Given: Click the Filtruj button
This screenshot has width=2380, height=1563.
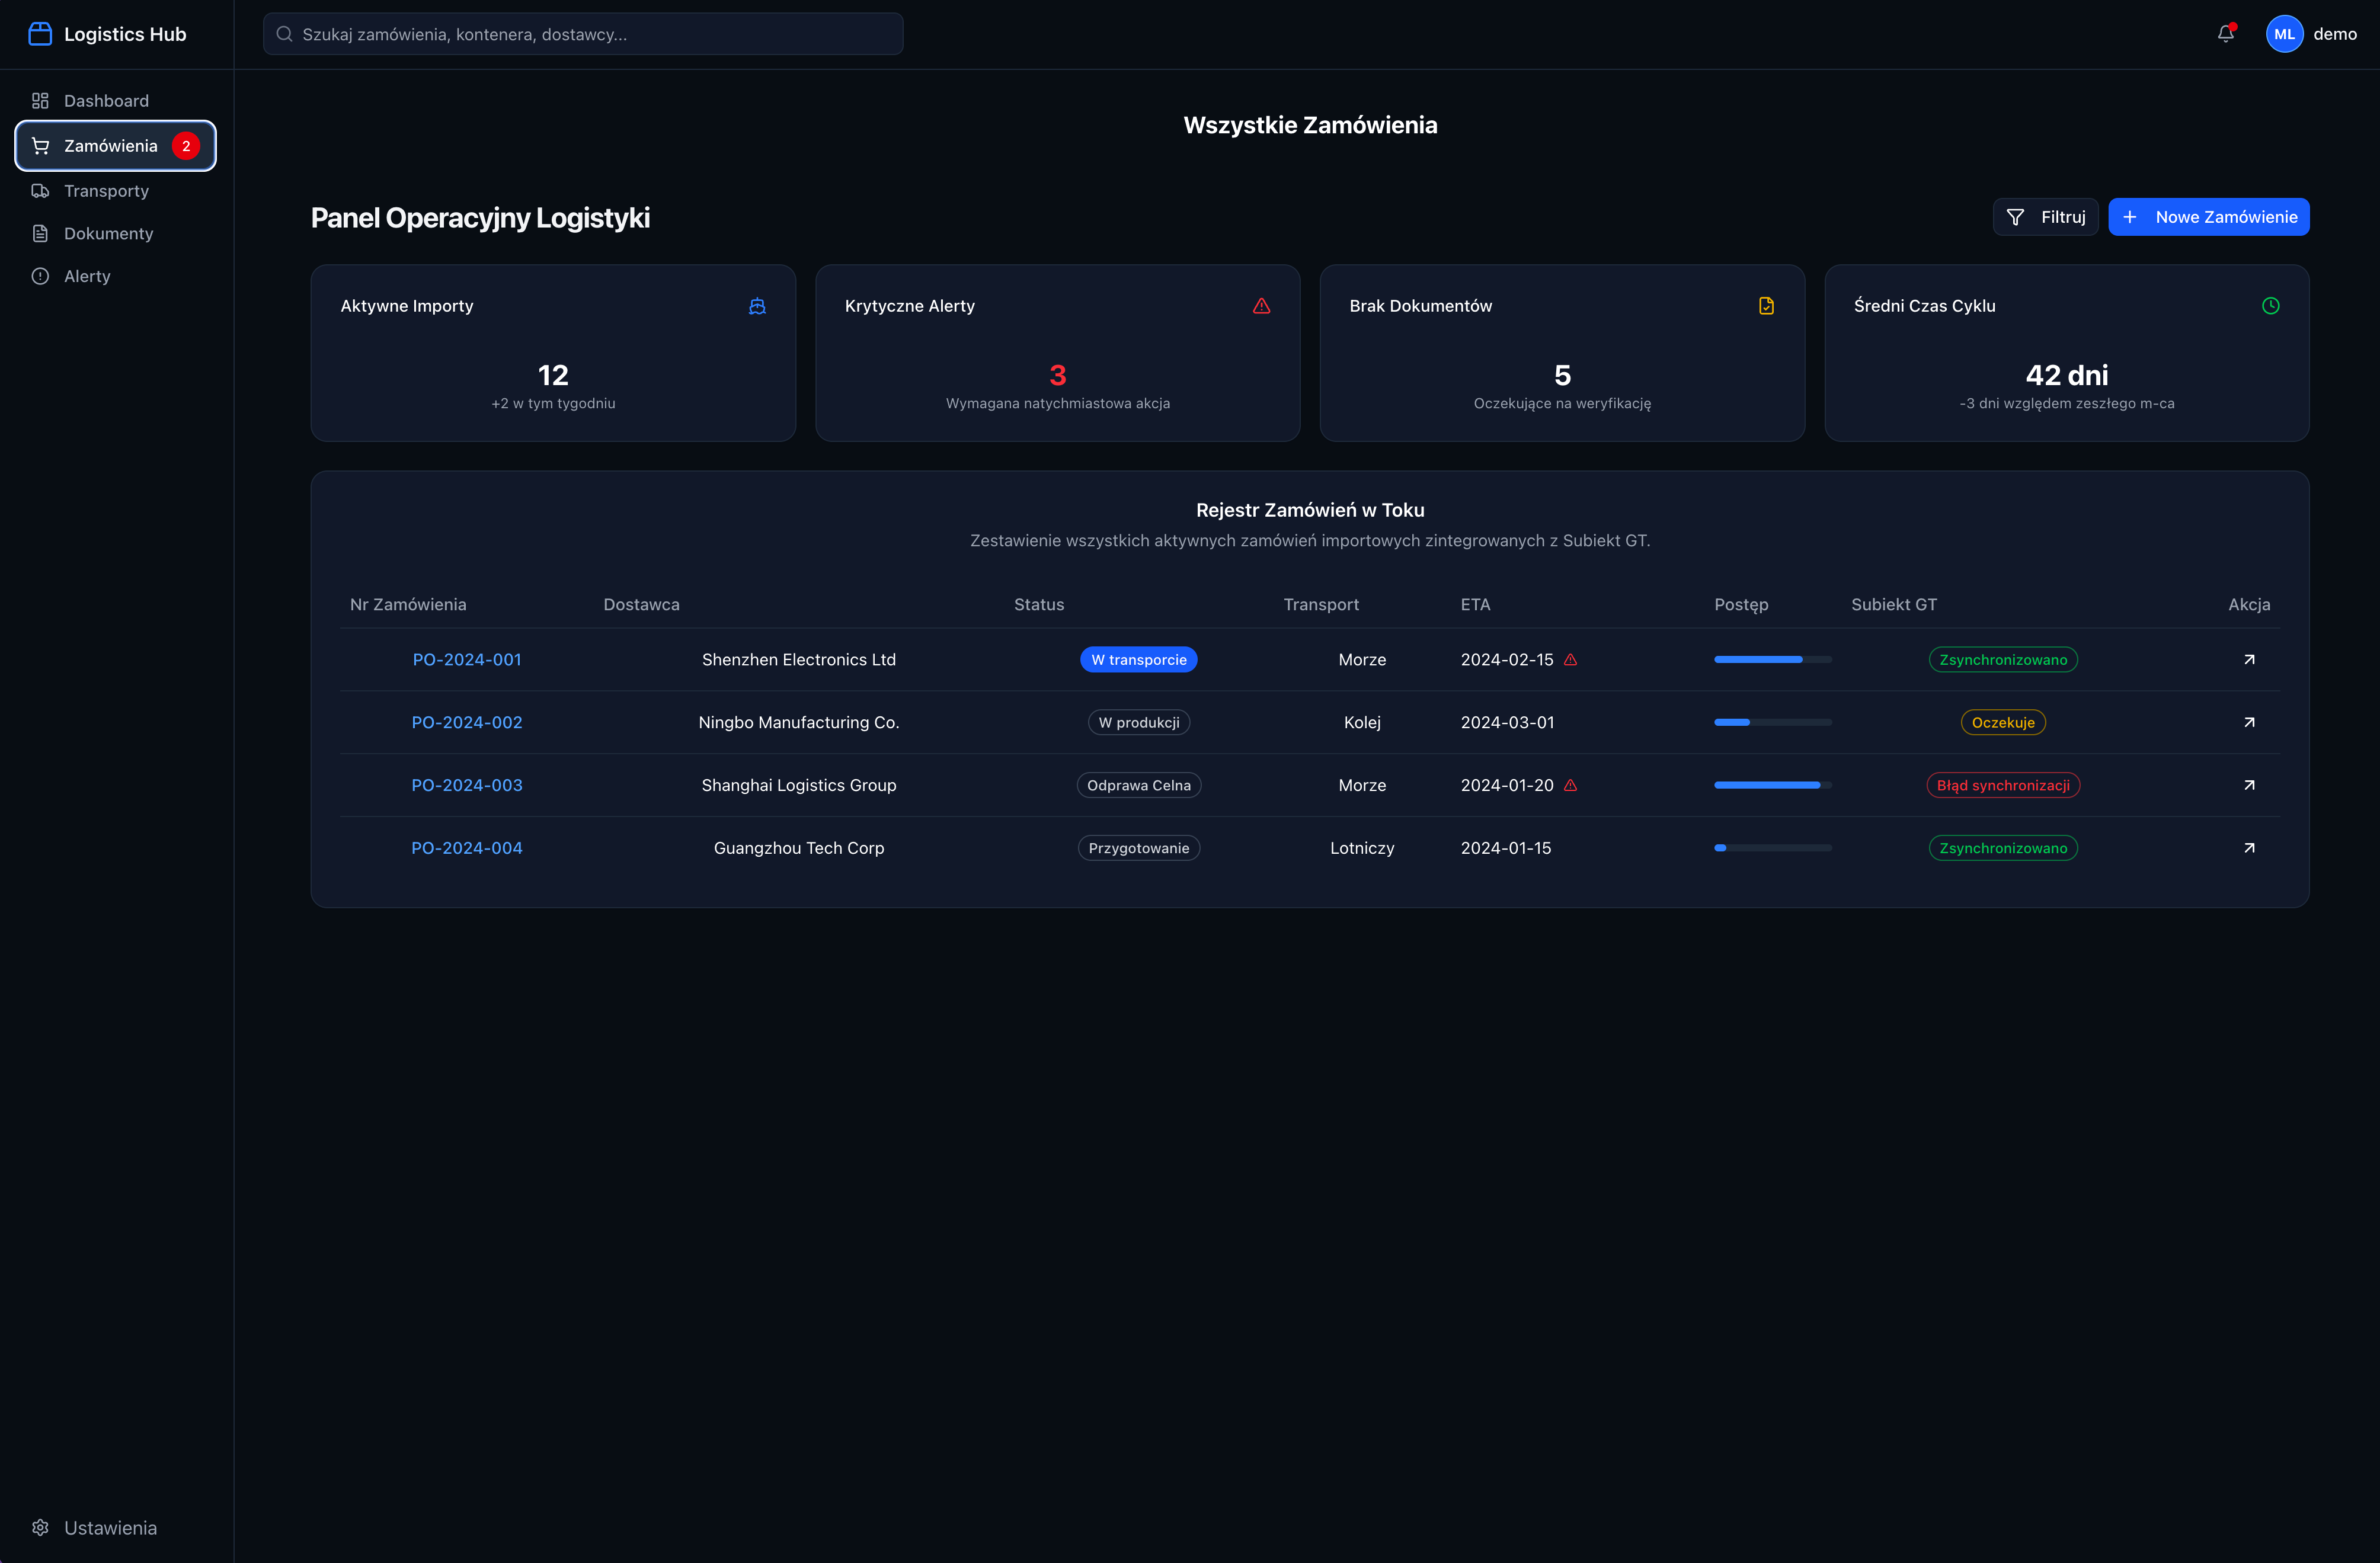Looking at the screenshot, I should (x=2045, y=217).
